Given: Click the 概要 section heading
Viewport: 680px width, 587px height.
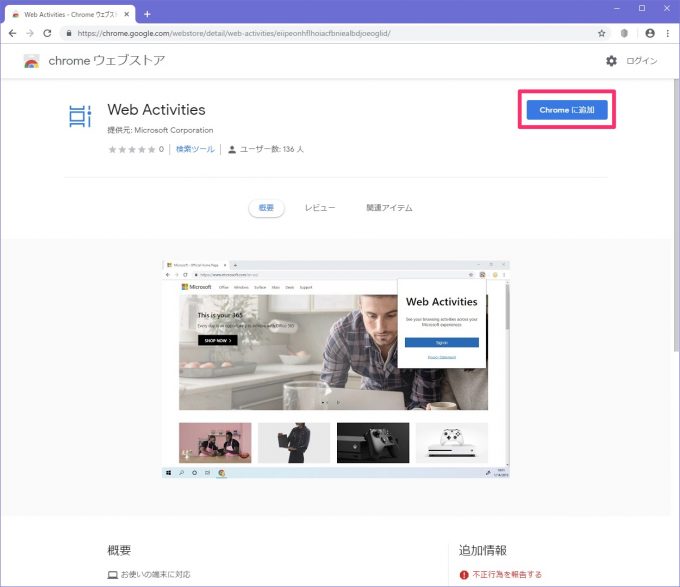Looking at the screenshot, I should coord(119,550).
